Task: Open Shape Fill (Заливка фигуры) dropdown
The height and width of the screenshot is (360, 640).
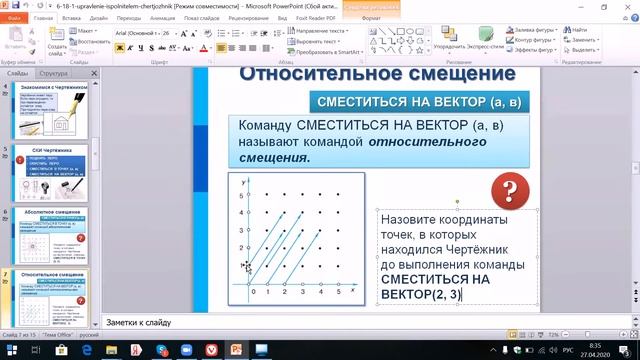Action: tap(532, 30)
